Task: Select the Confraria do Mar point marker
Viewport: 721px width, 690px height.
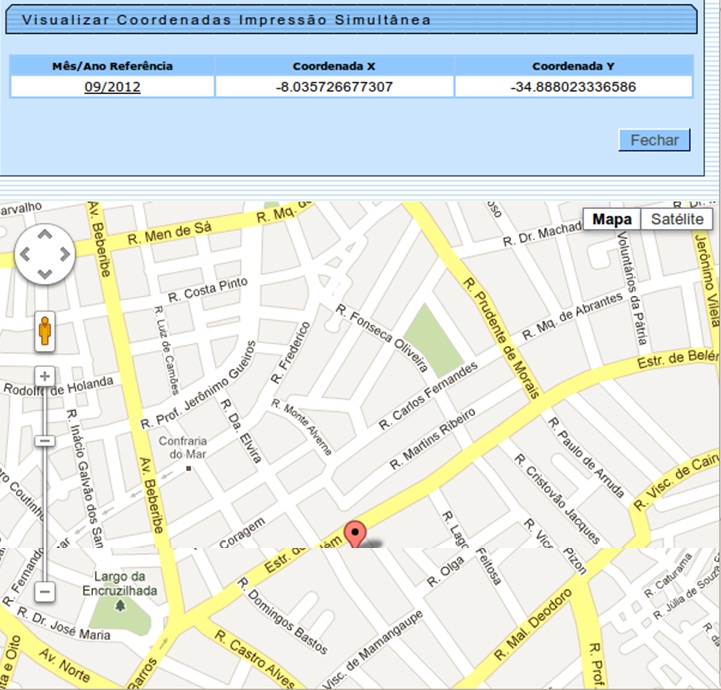Action: 187,467
